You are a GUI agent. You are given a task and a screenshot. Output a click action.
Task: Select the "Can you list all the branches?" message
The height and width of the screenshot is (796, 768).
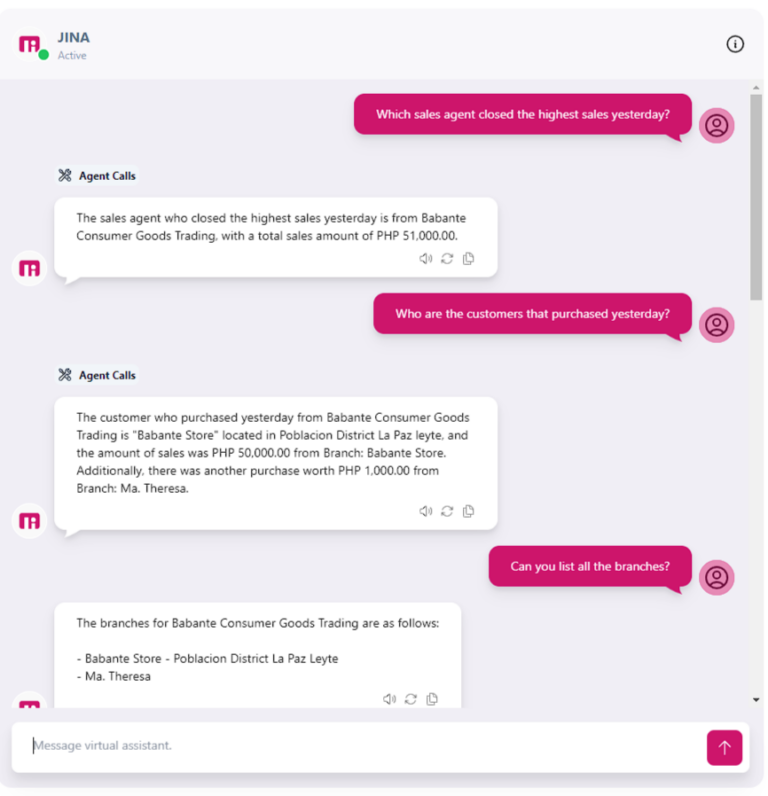[590, 567]
